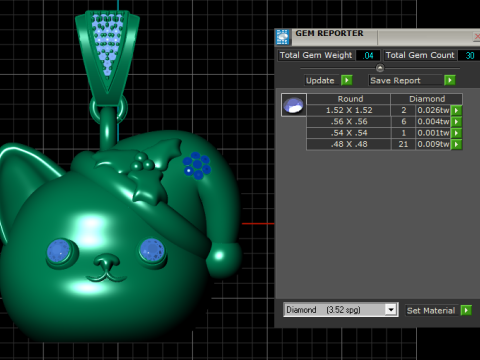
Task: Click the green arrow for 0.001tw row
Action: [x=456, y=133]
